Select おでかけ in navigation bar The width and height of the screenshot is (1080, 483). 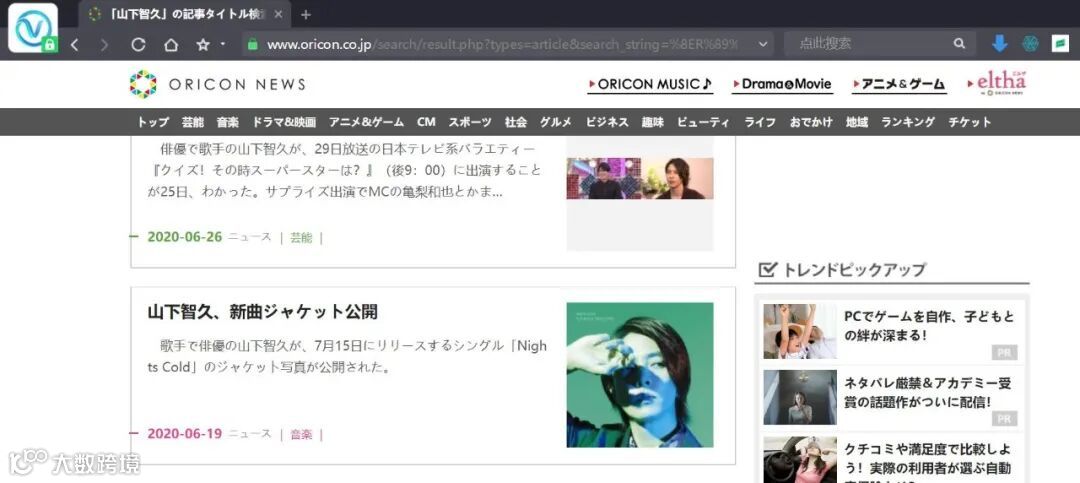click(x=811, y=122)
